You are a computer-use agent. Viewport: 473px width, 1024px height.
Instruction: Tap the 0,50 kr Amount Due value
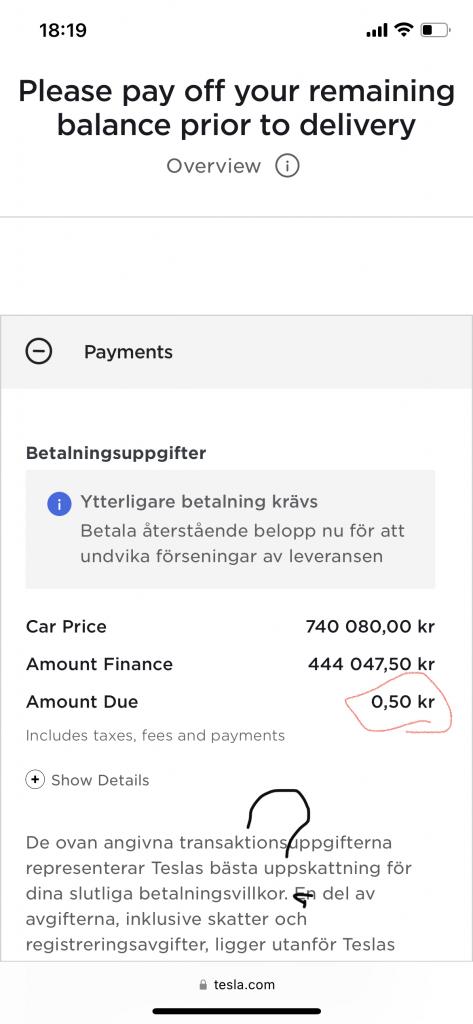402,702
